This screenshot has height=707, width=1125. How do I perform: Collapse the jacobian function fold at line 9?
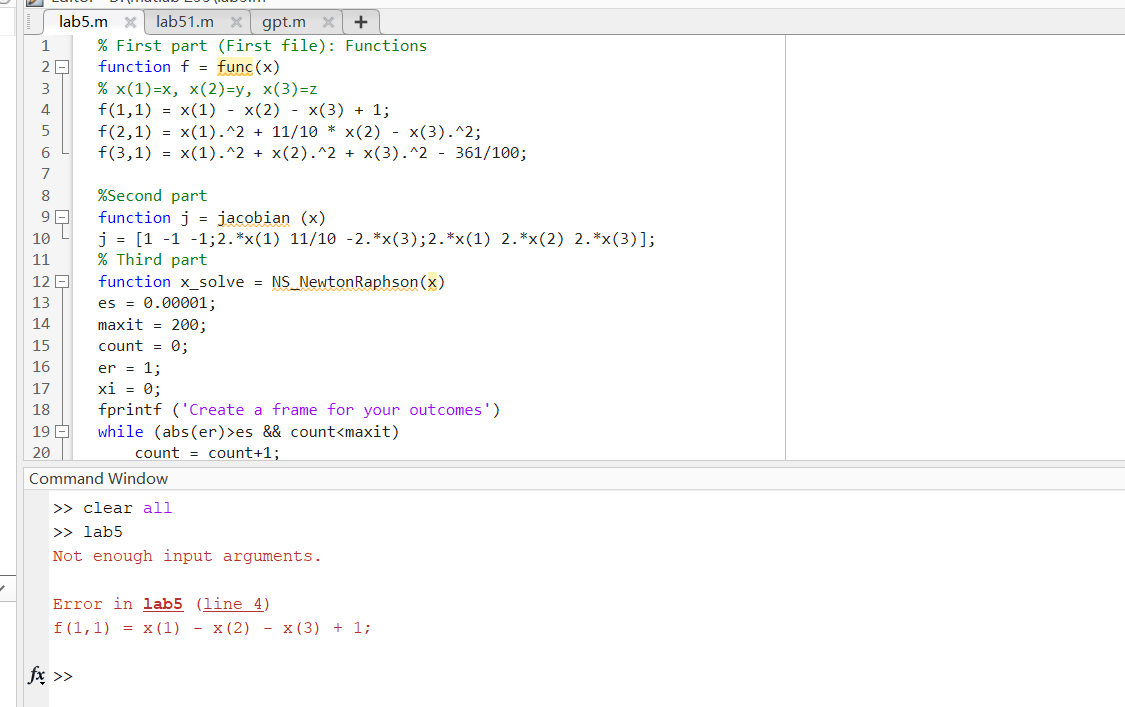click(x=61, y=217)
